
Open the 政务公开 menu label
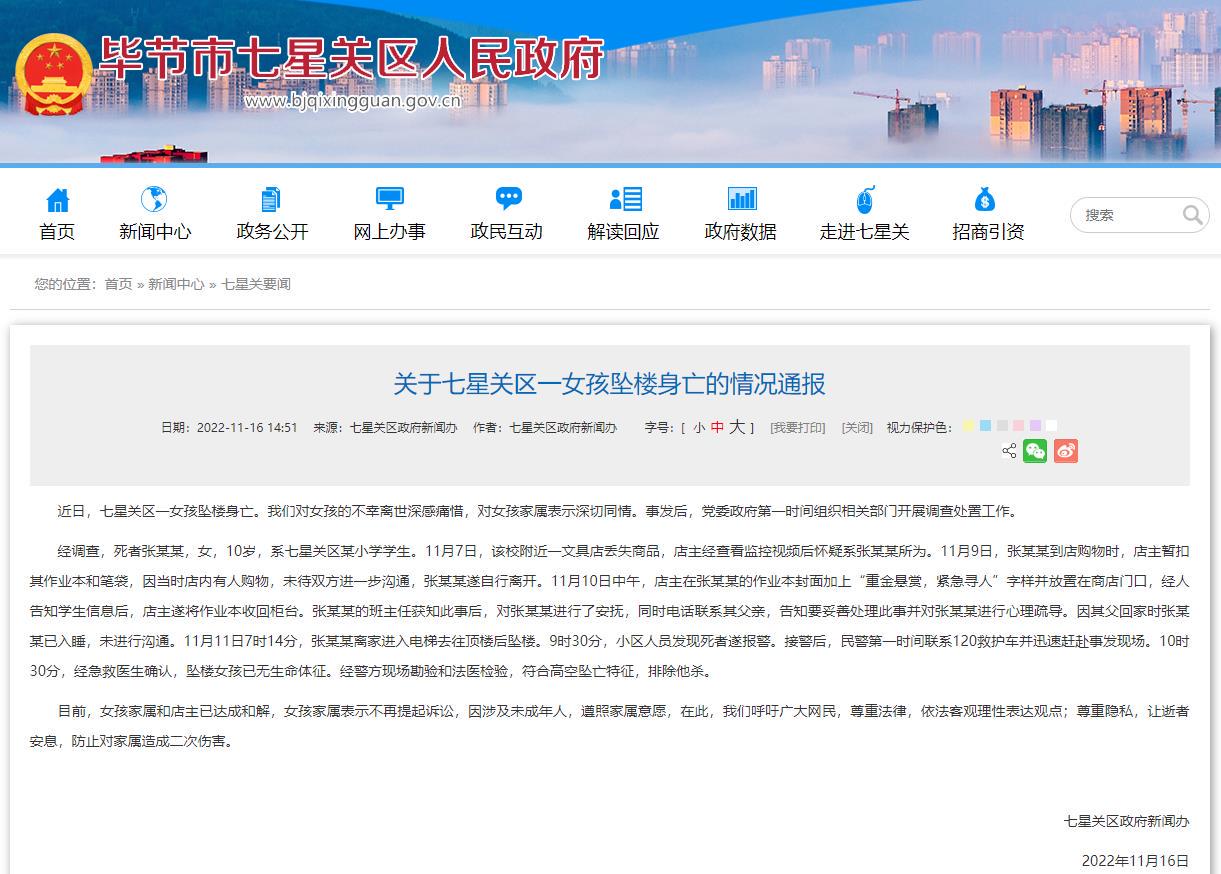(272, 232)
